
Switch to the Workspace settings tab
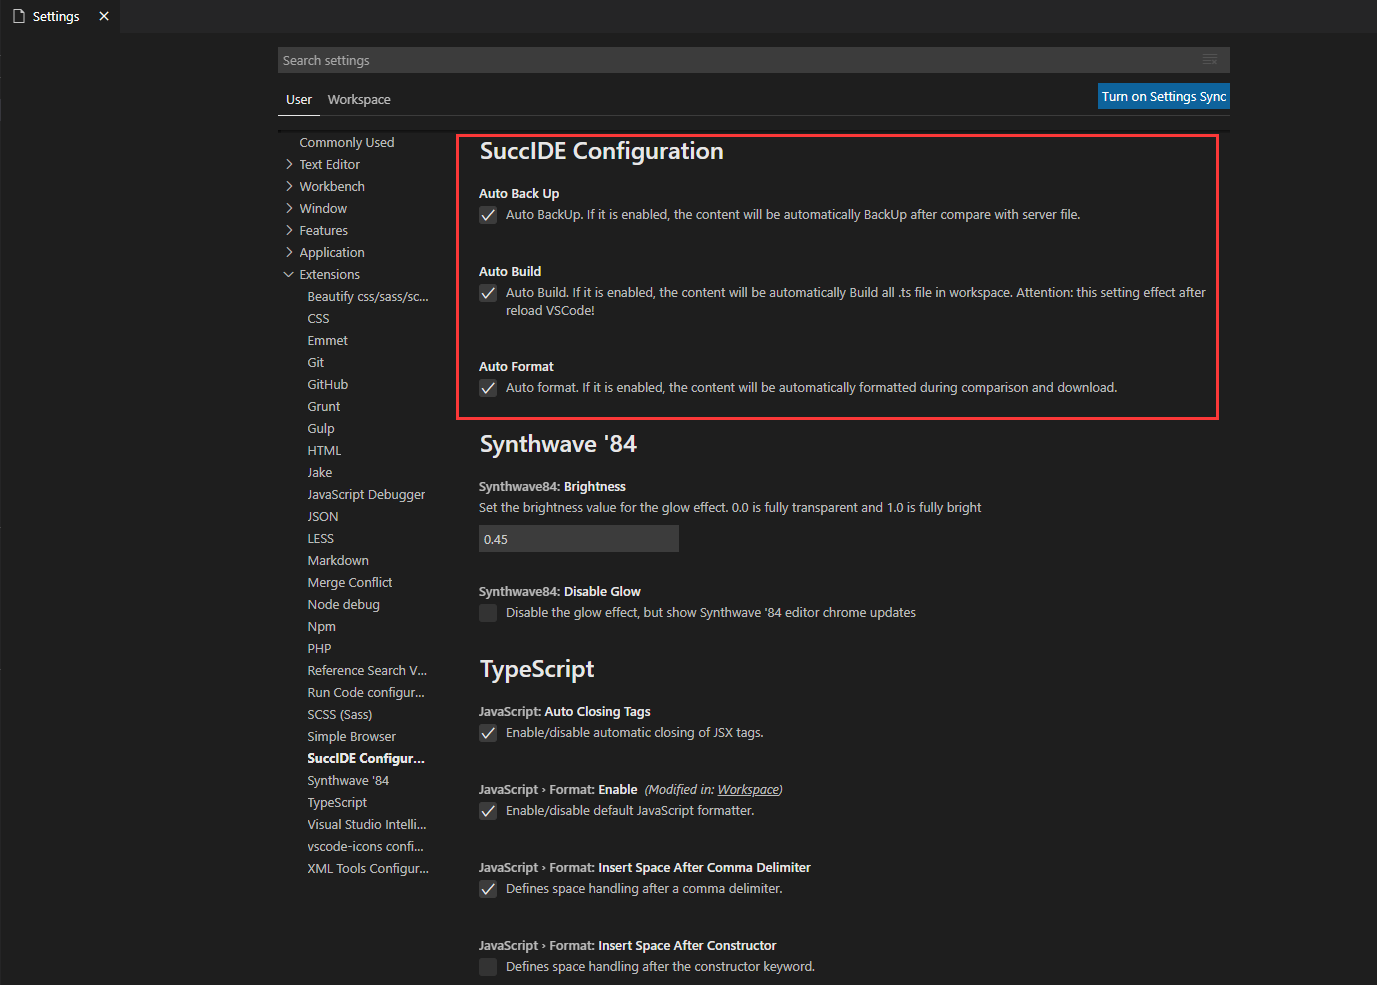[x=359, y=100]
